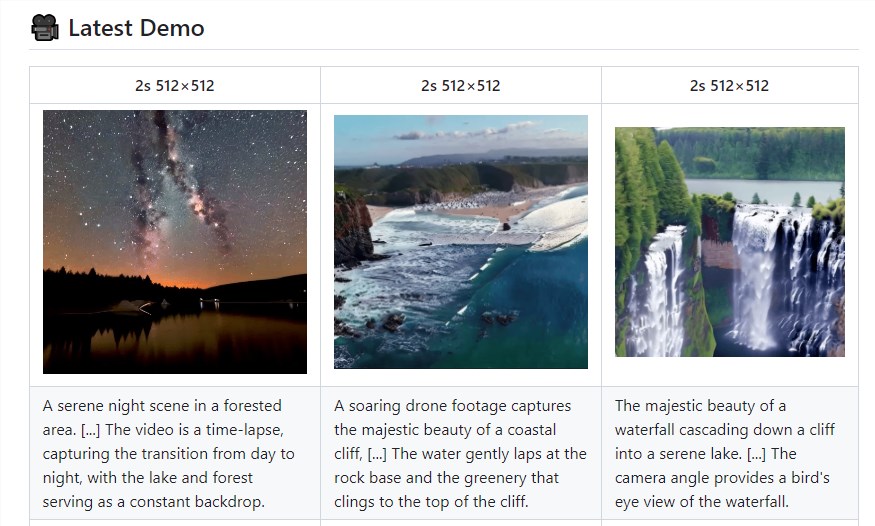Click the word "eye" in the waterfall caption
Image resolution: width=875 pixels, height=526 pixels.
[632, 502]
